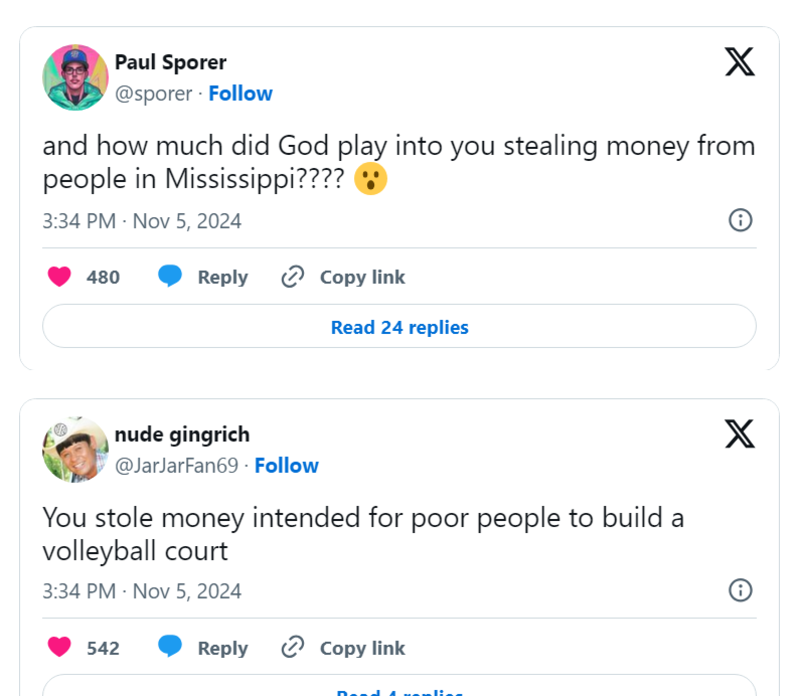Open the partially visible Read replies button
This screenshot has height=696, width=800.
[x=399, y=686]
